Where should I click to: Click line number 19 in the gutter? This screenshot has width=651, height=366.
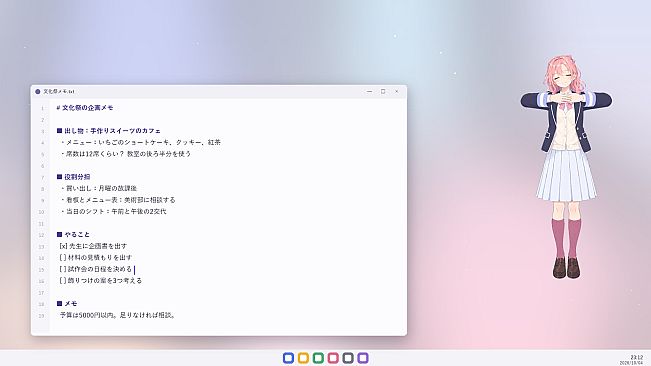pos(41,316)
